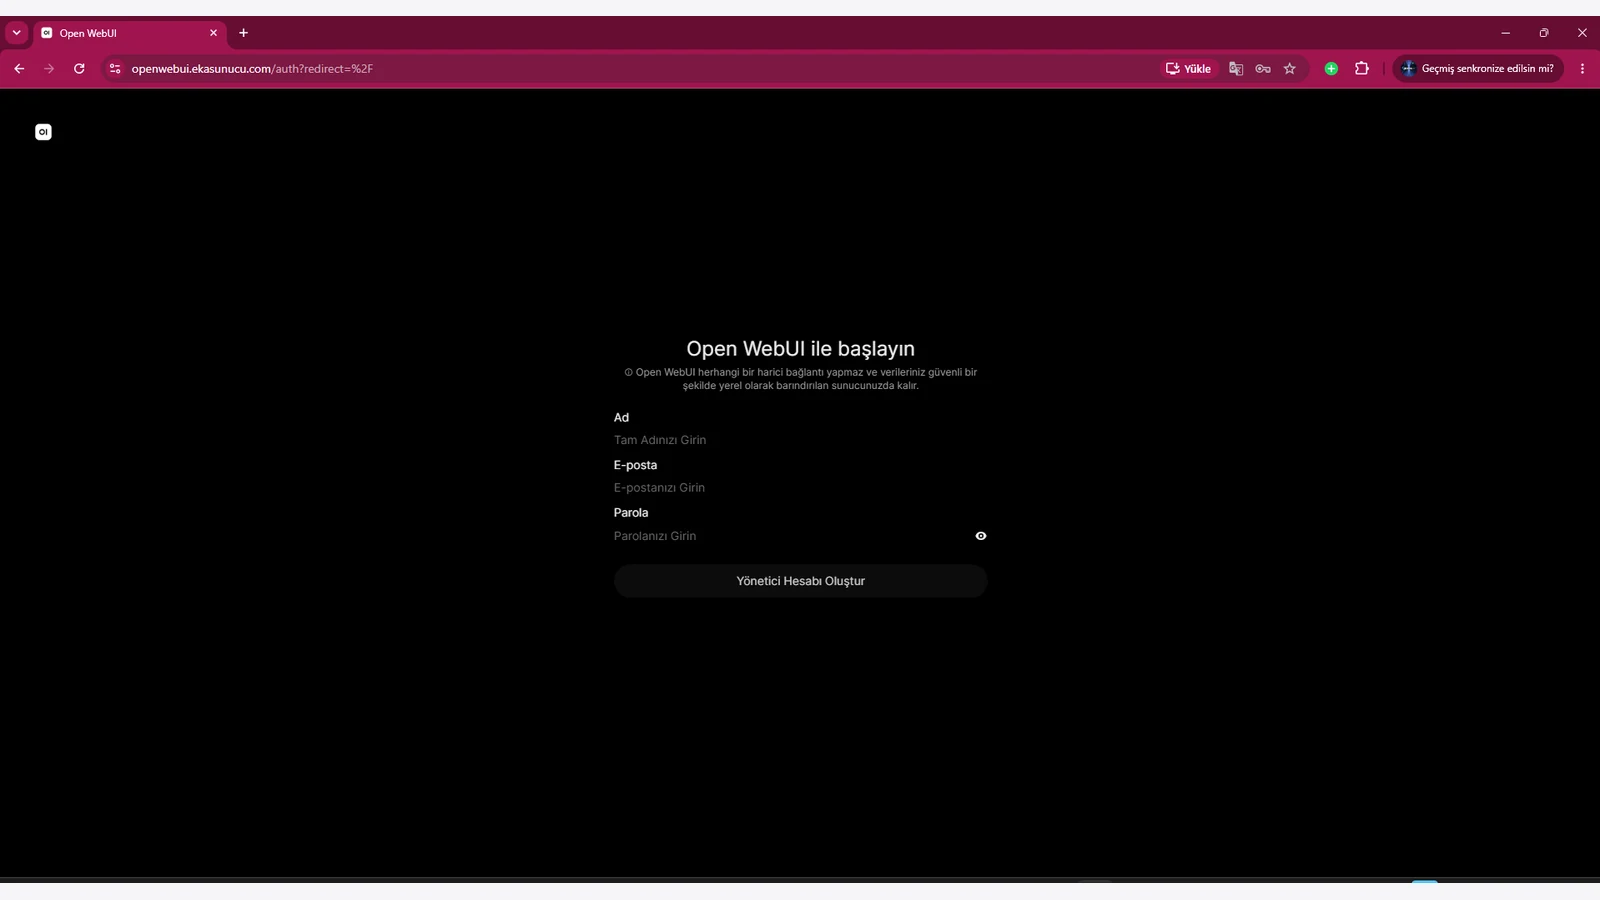Image resolution: width=1600 pixels, height=900 pixels.
Task: Select the Open WebUI browser tab
Action: tap(128, 33)
